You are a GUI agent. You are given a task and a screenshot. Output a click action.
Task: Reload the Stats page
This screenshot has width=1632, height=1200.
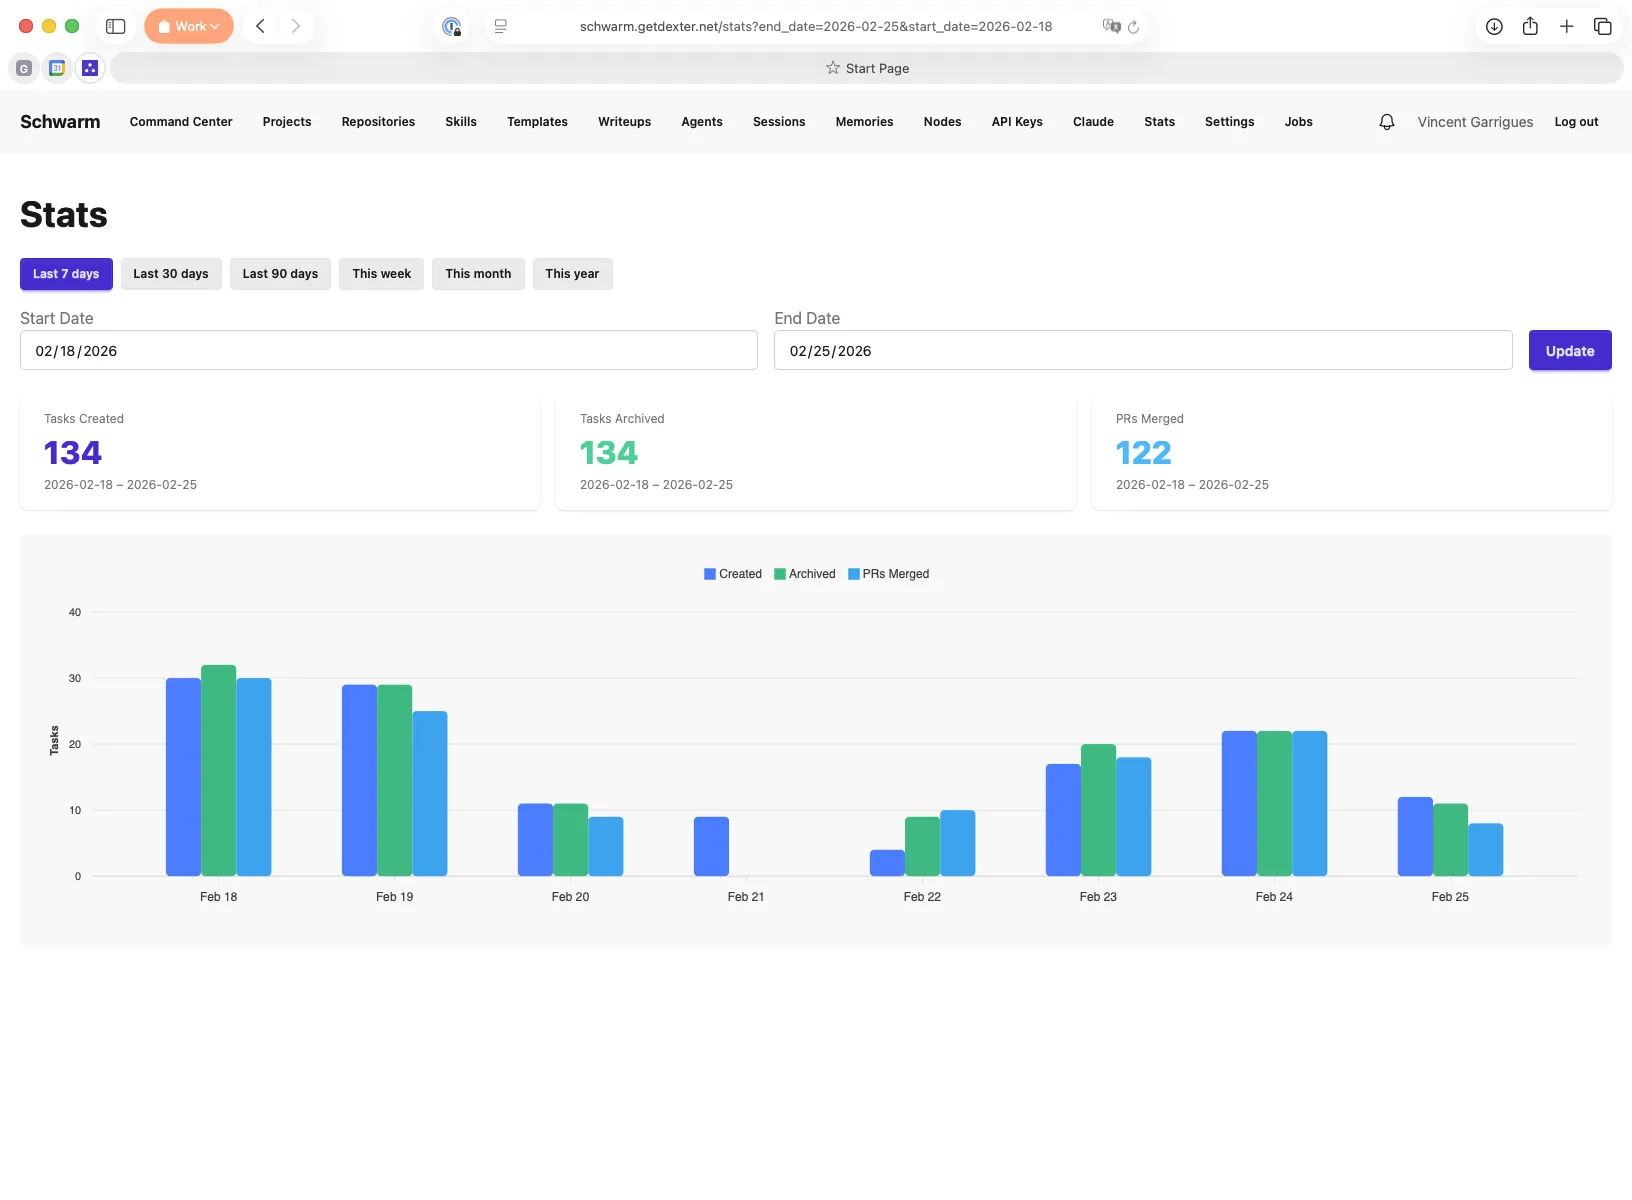(1134, 27)
